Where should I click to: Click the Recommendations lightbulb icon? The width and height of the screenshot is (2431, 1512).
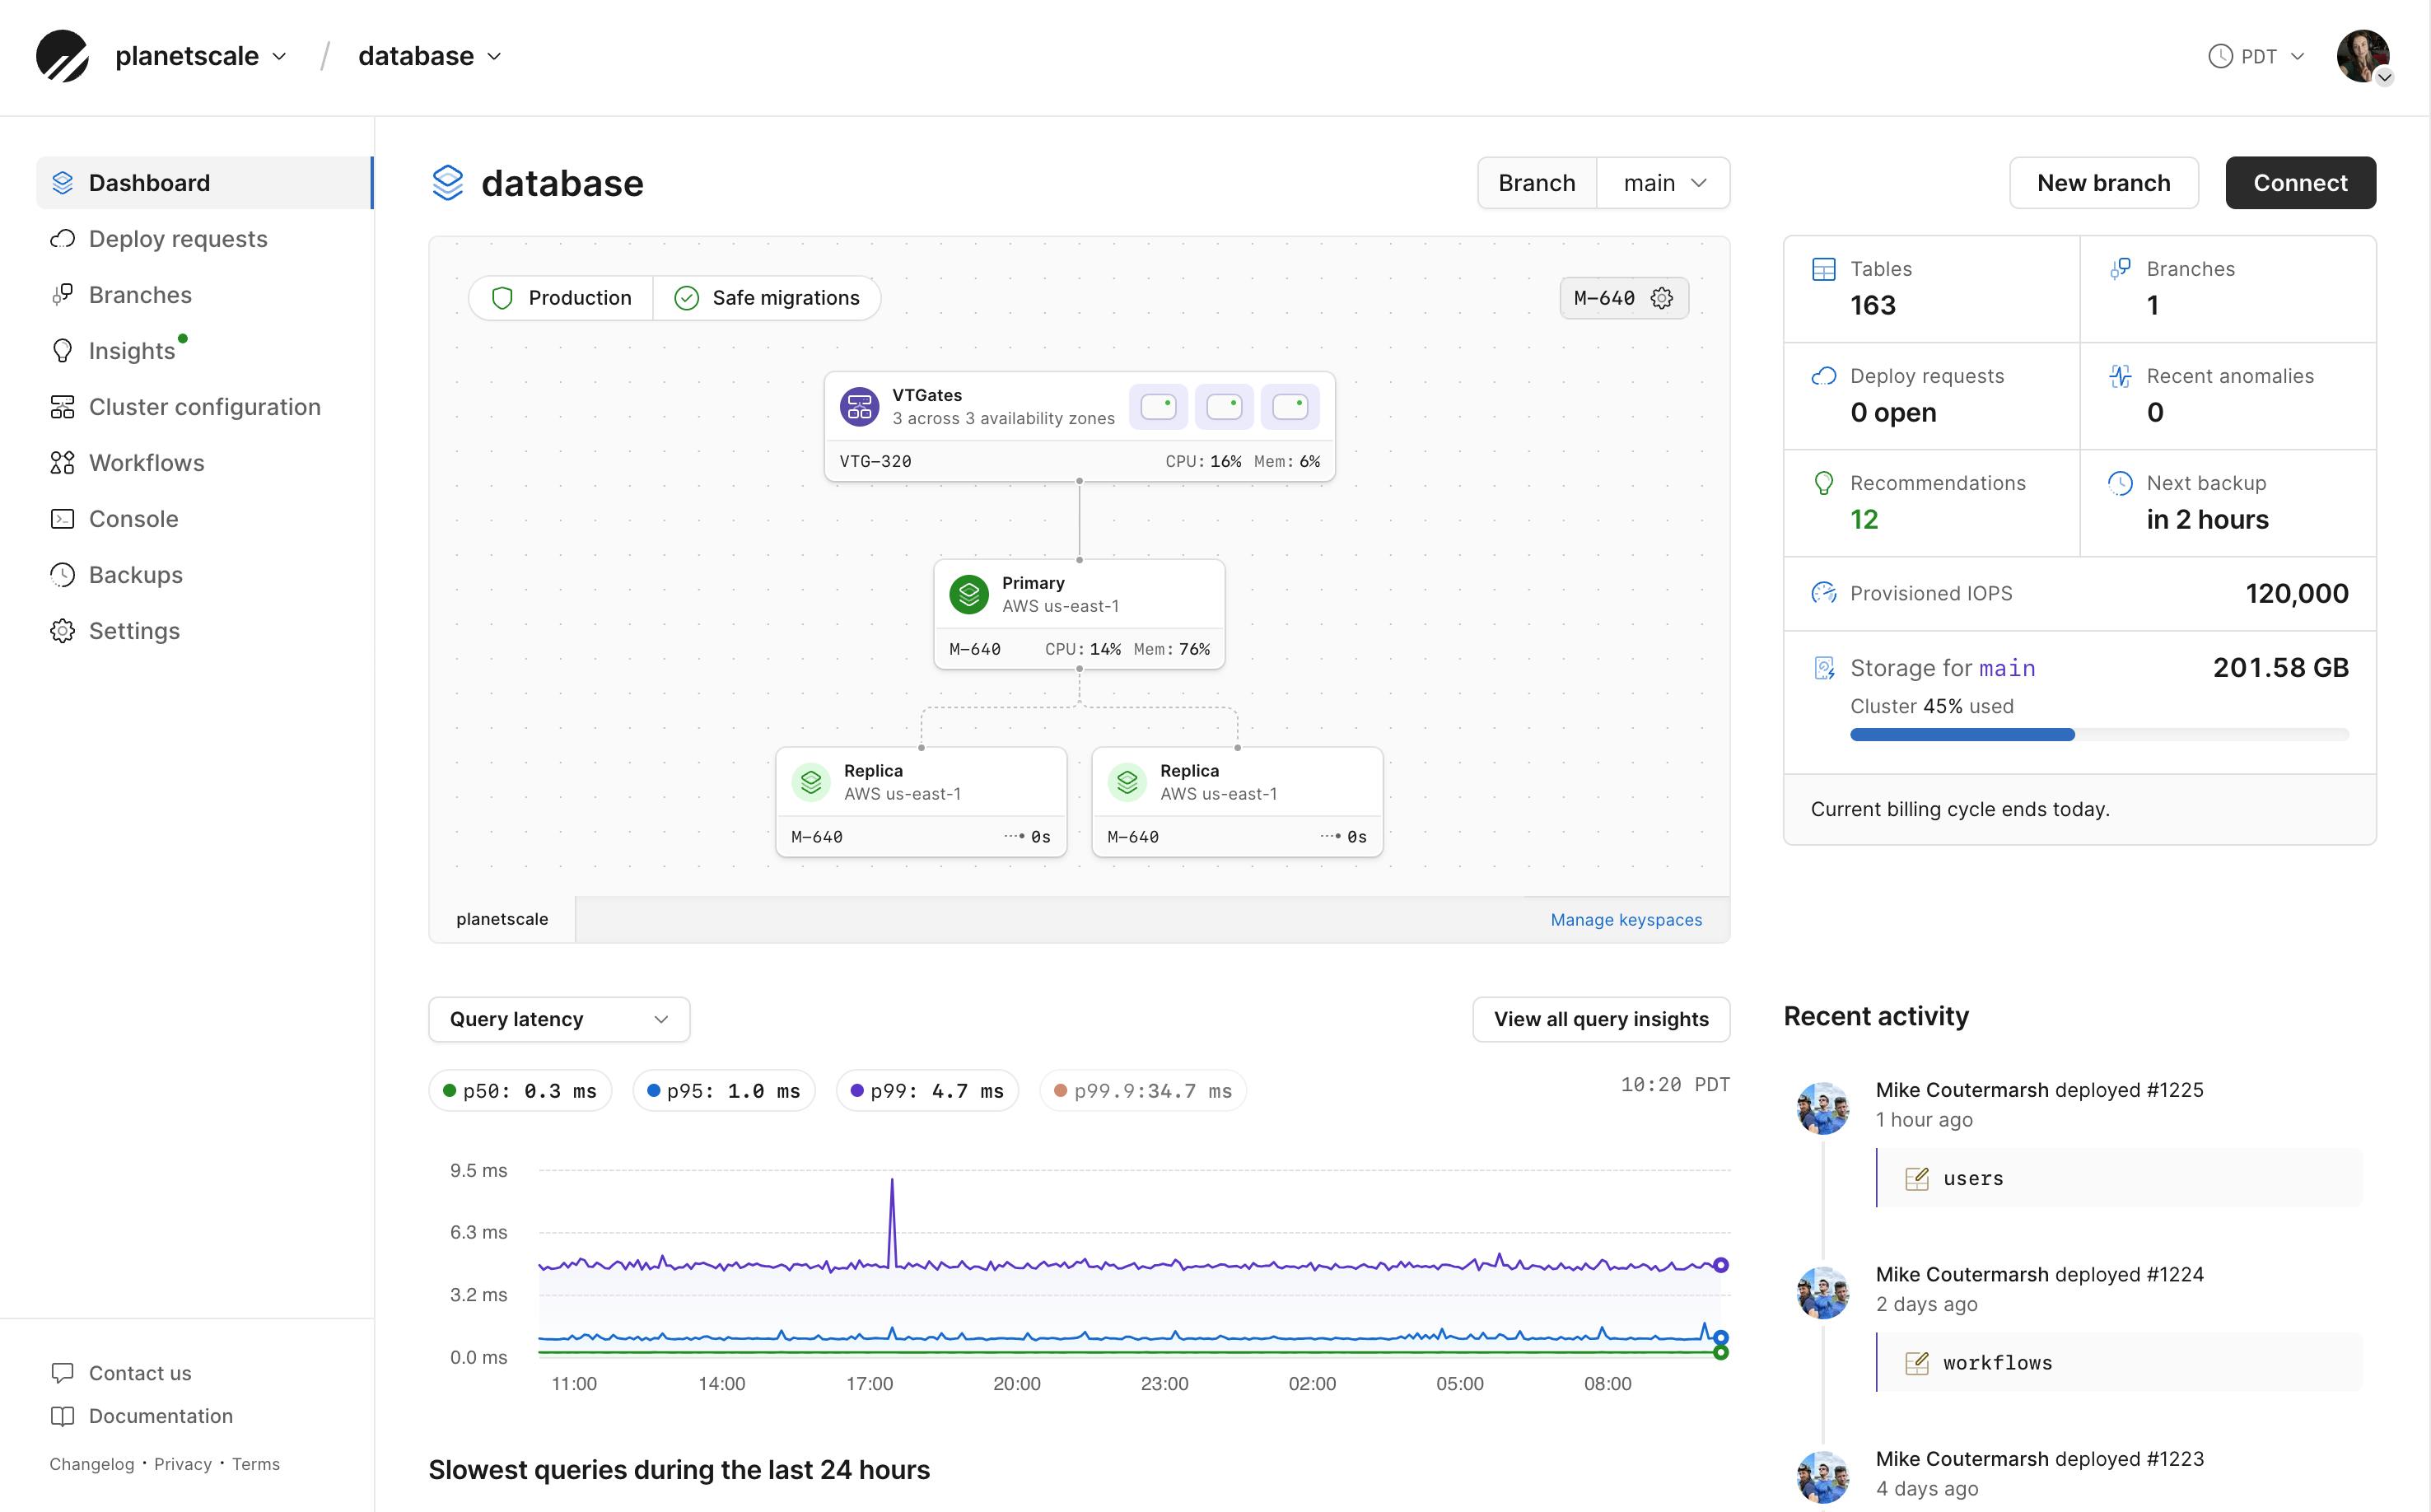pos(1823,483)
